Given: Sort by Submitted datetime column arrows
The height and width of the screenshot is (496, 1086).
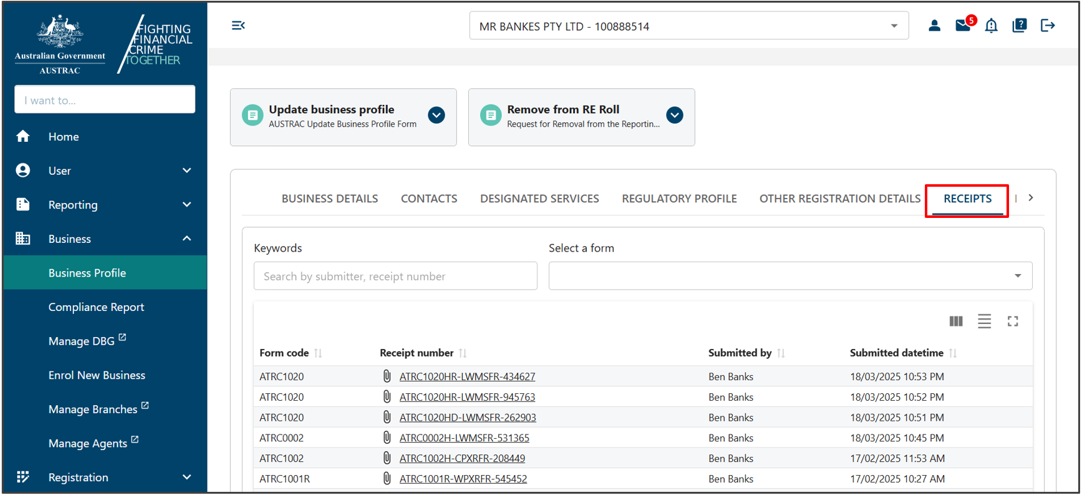Looking at the screenshot, I should pos(953,353).
